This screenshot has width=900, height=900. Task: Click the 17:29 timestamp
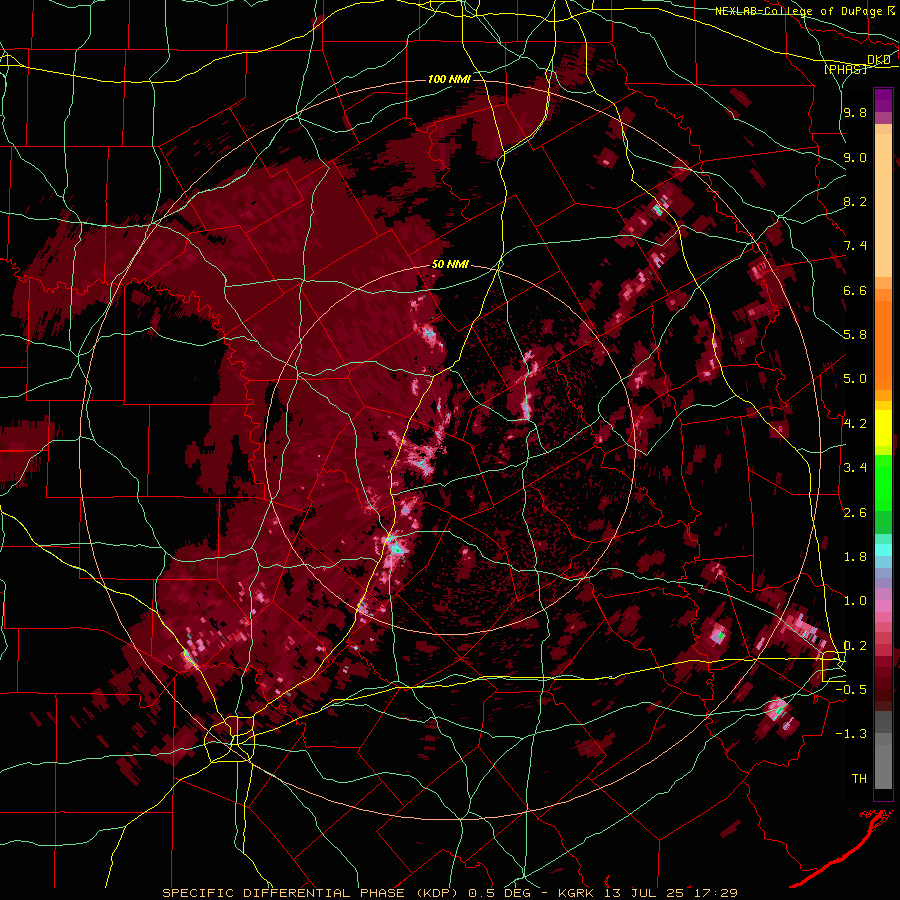click(x=715, y=893)
